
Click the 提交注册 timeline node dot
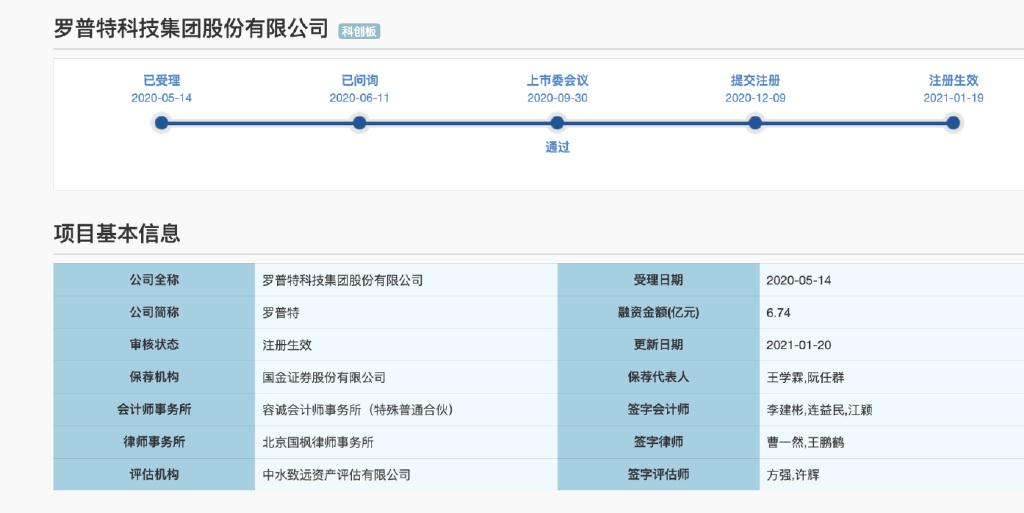coord(755,123)
